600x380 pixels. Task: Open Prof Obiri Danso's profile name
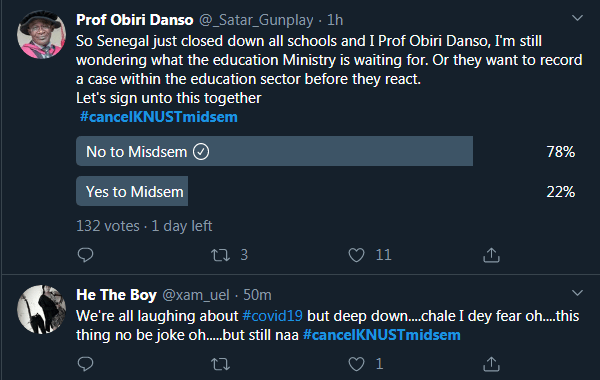pos(135,20)
